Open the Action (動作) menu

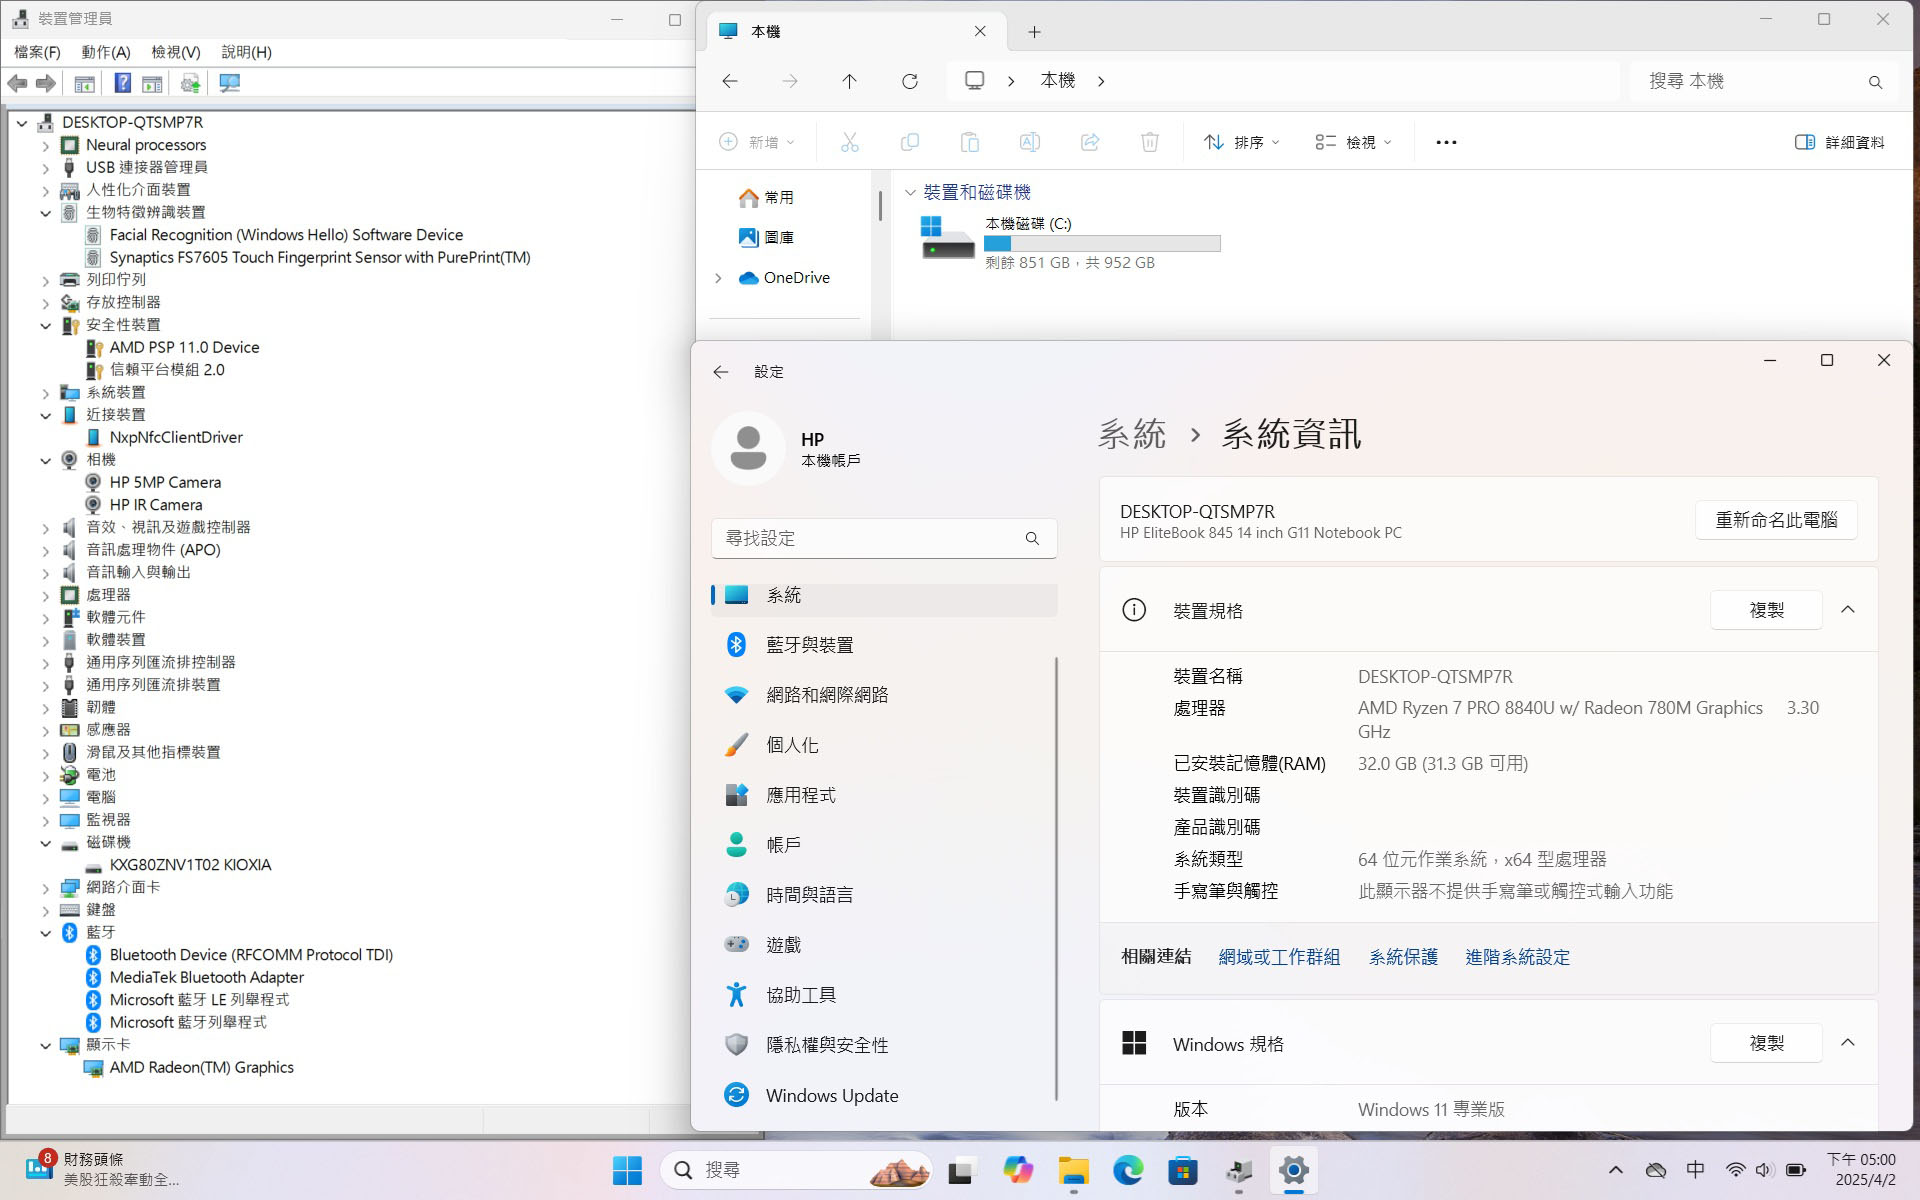[105, 52]
